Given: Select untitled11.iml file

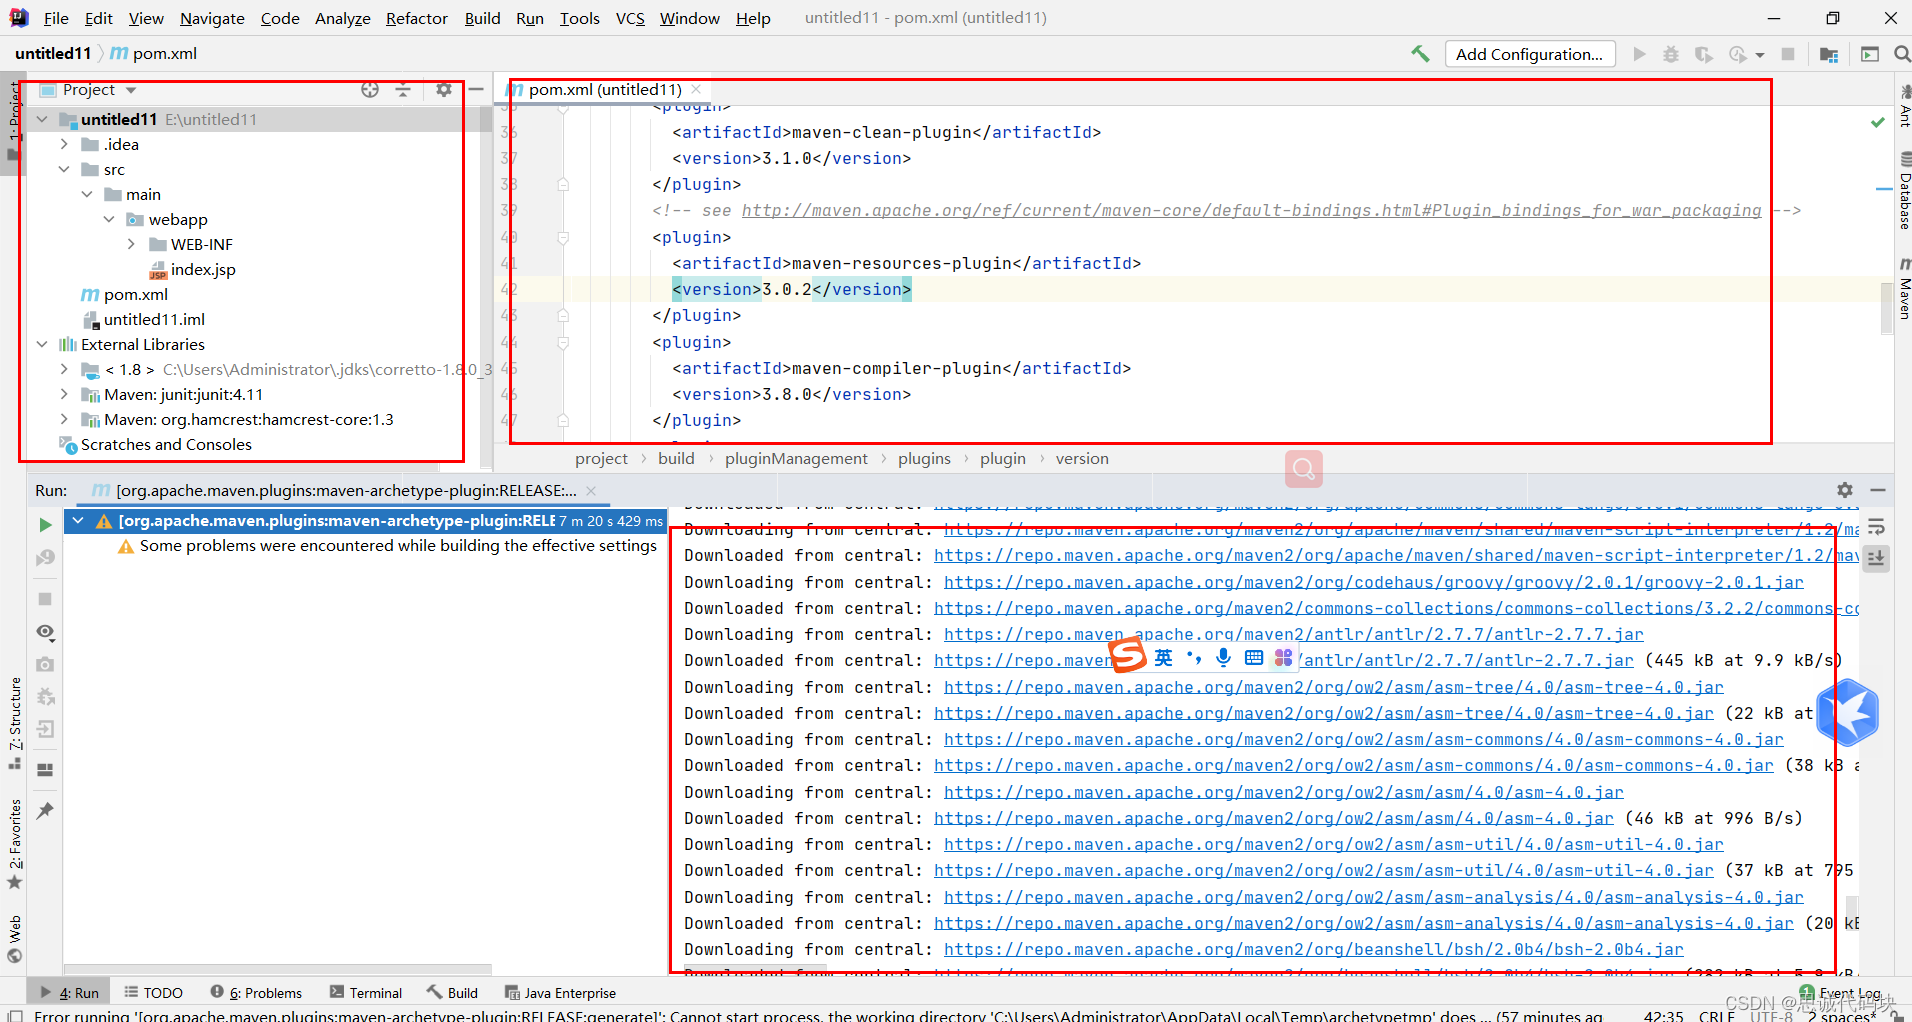Looking at the screenshot, I should click(x=154, y=319).
